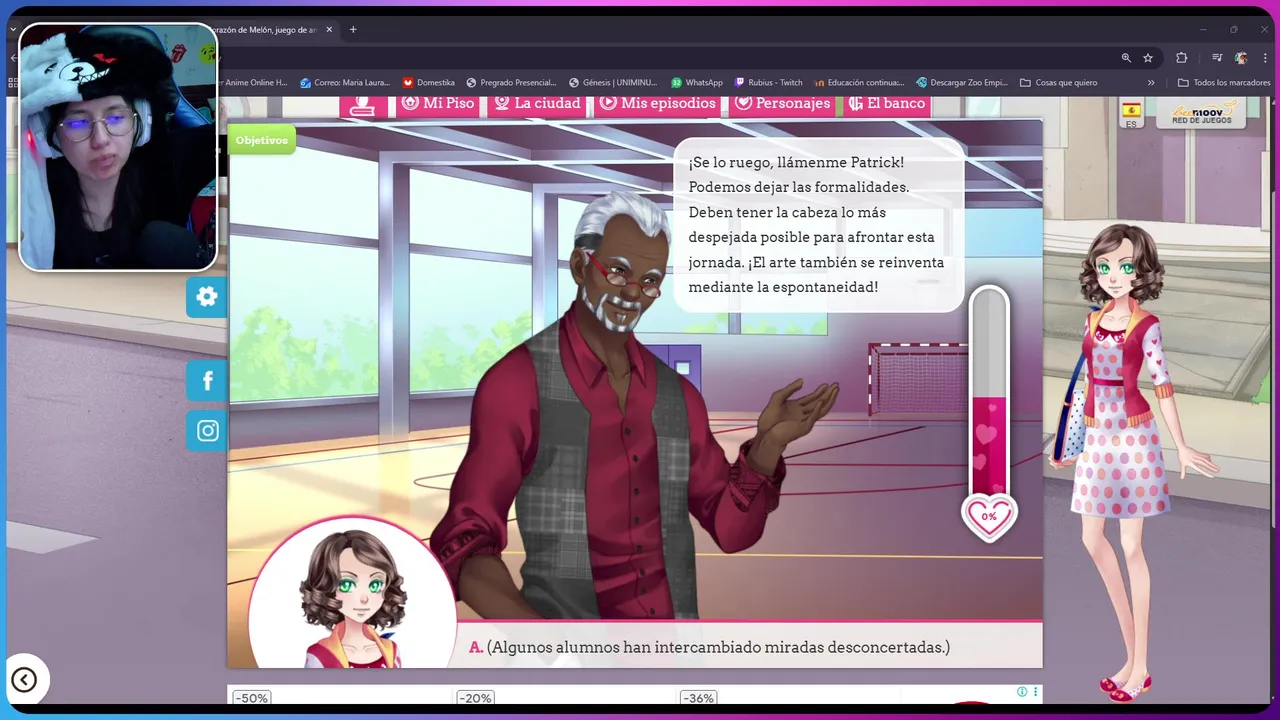
Task: Open the Mi Piso menu
Action: 437,104
